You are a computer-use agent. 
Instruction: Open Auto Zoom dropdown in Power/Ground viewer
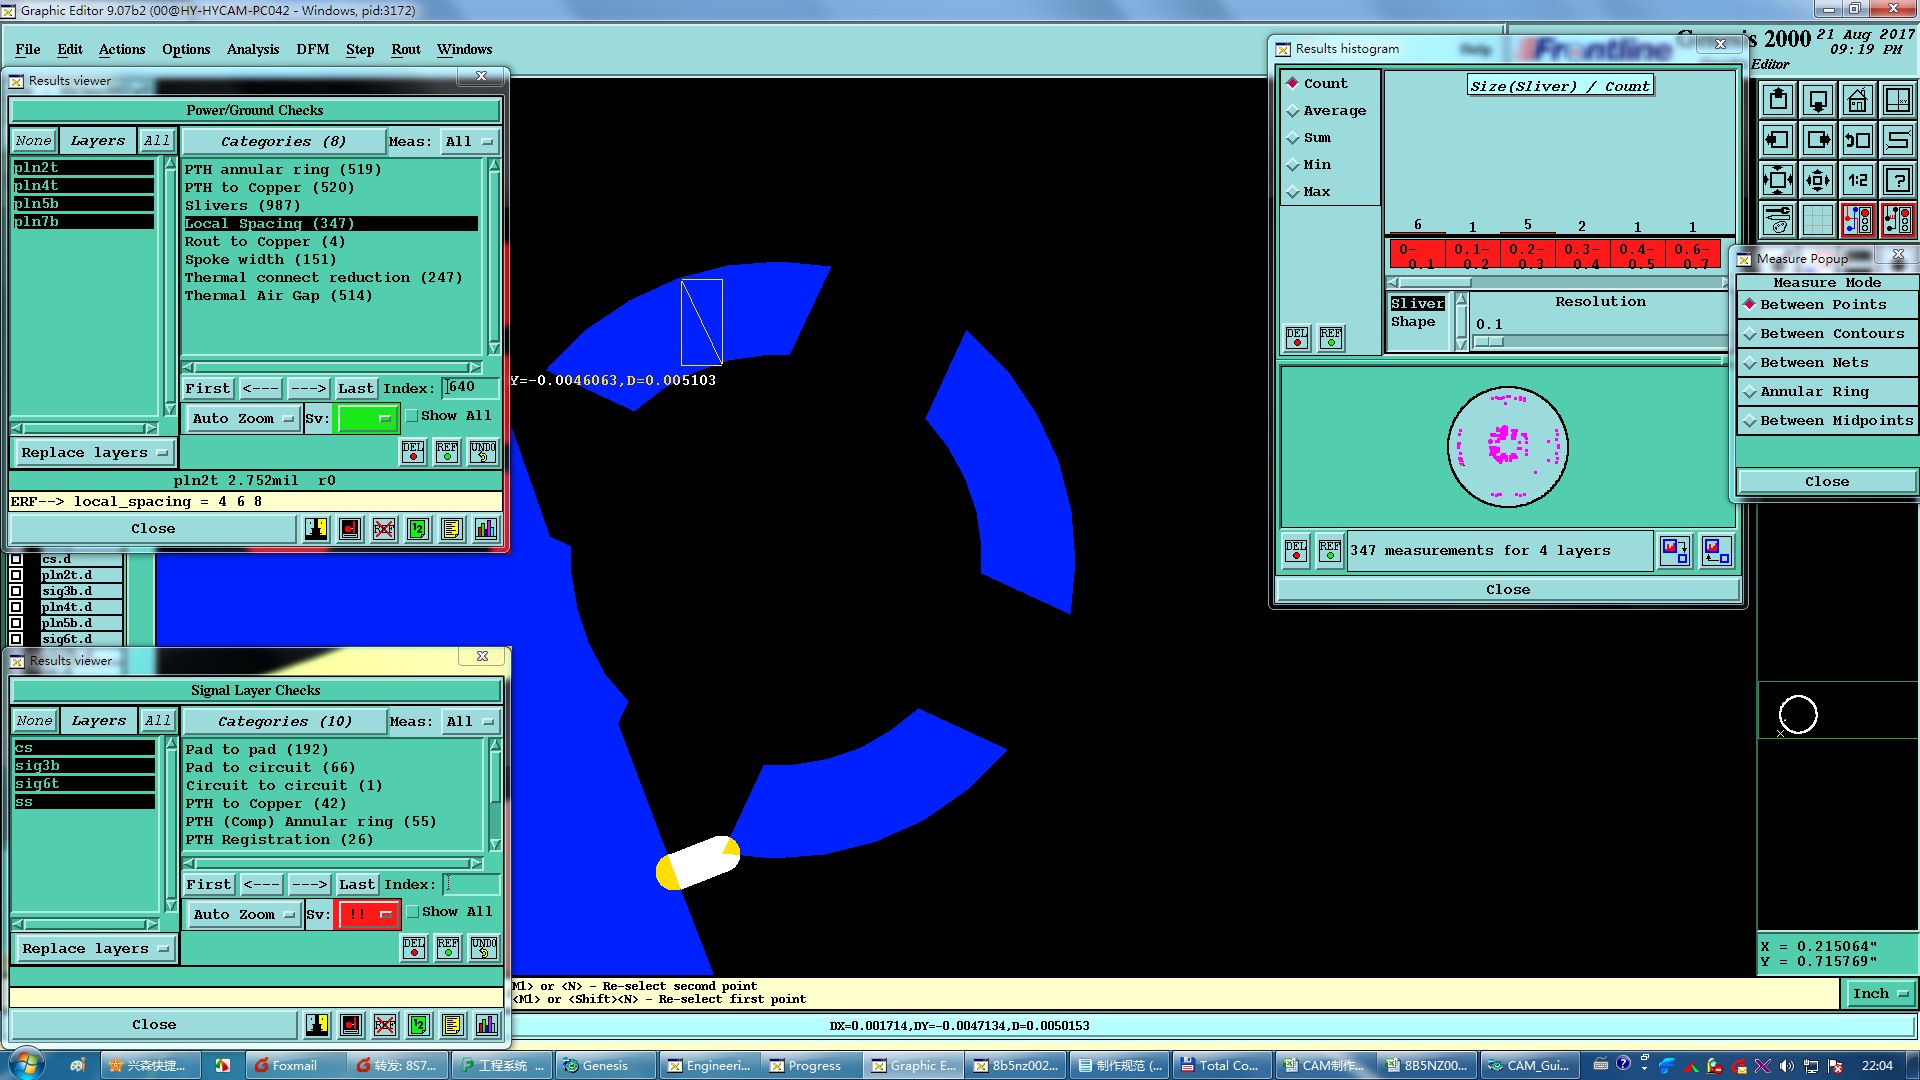point(242,418)
